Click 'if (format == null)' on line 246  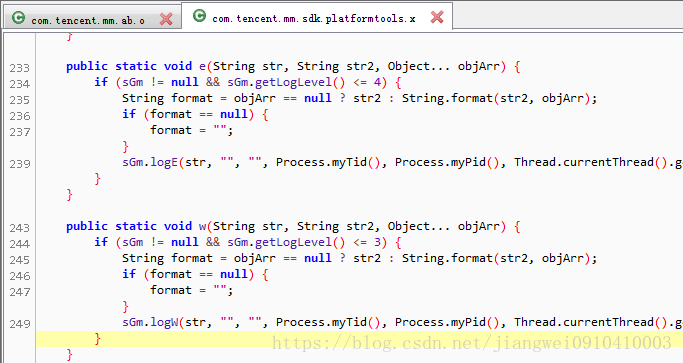(188, 275)
